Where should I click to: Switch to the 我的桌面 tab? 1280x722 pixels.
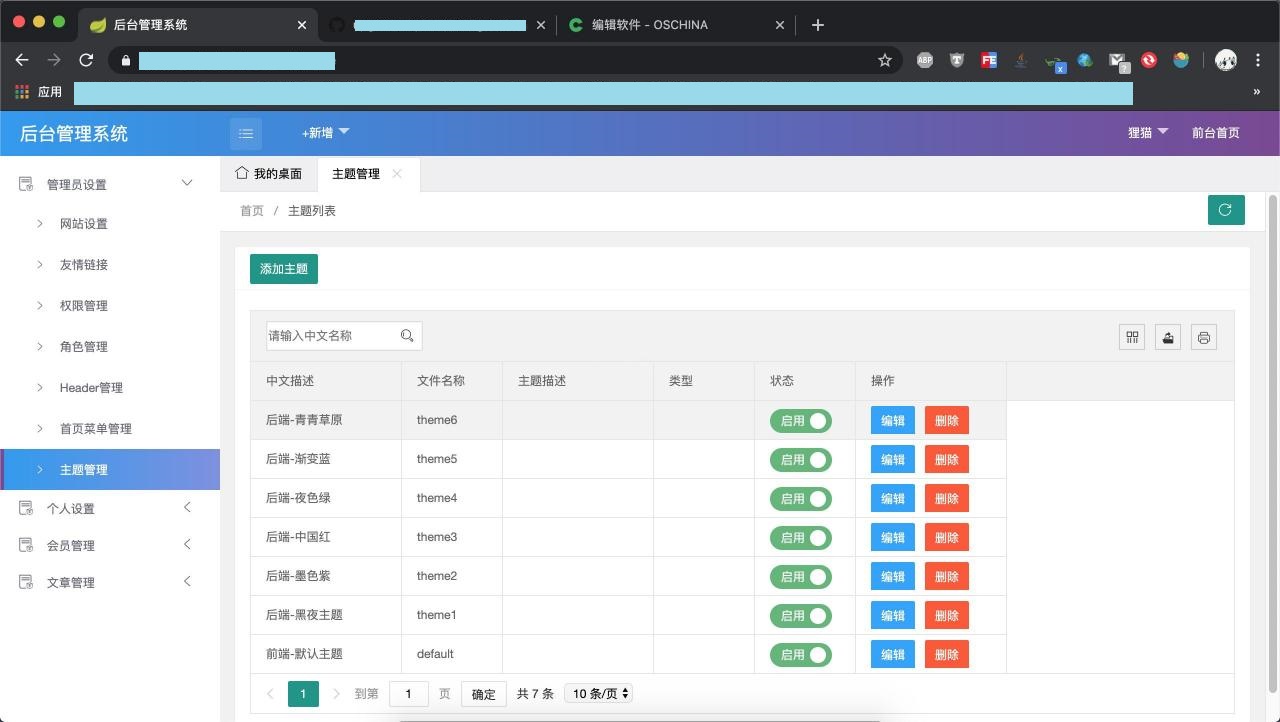269,174
